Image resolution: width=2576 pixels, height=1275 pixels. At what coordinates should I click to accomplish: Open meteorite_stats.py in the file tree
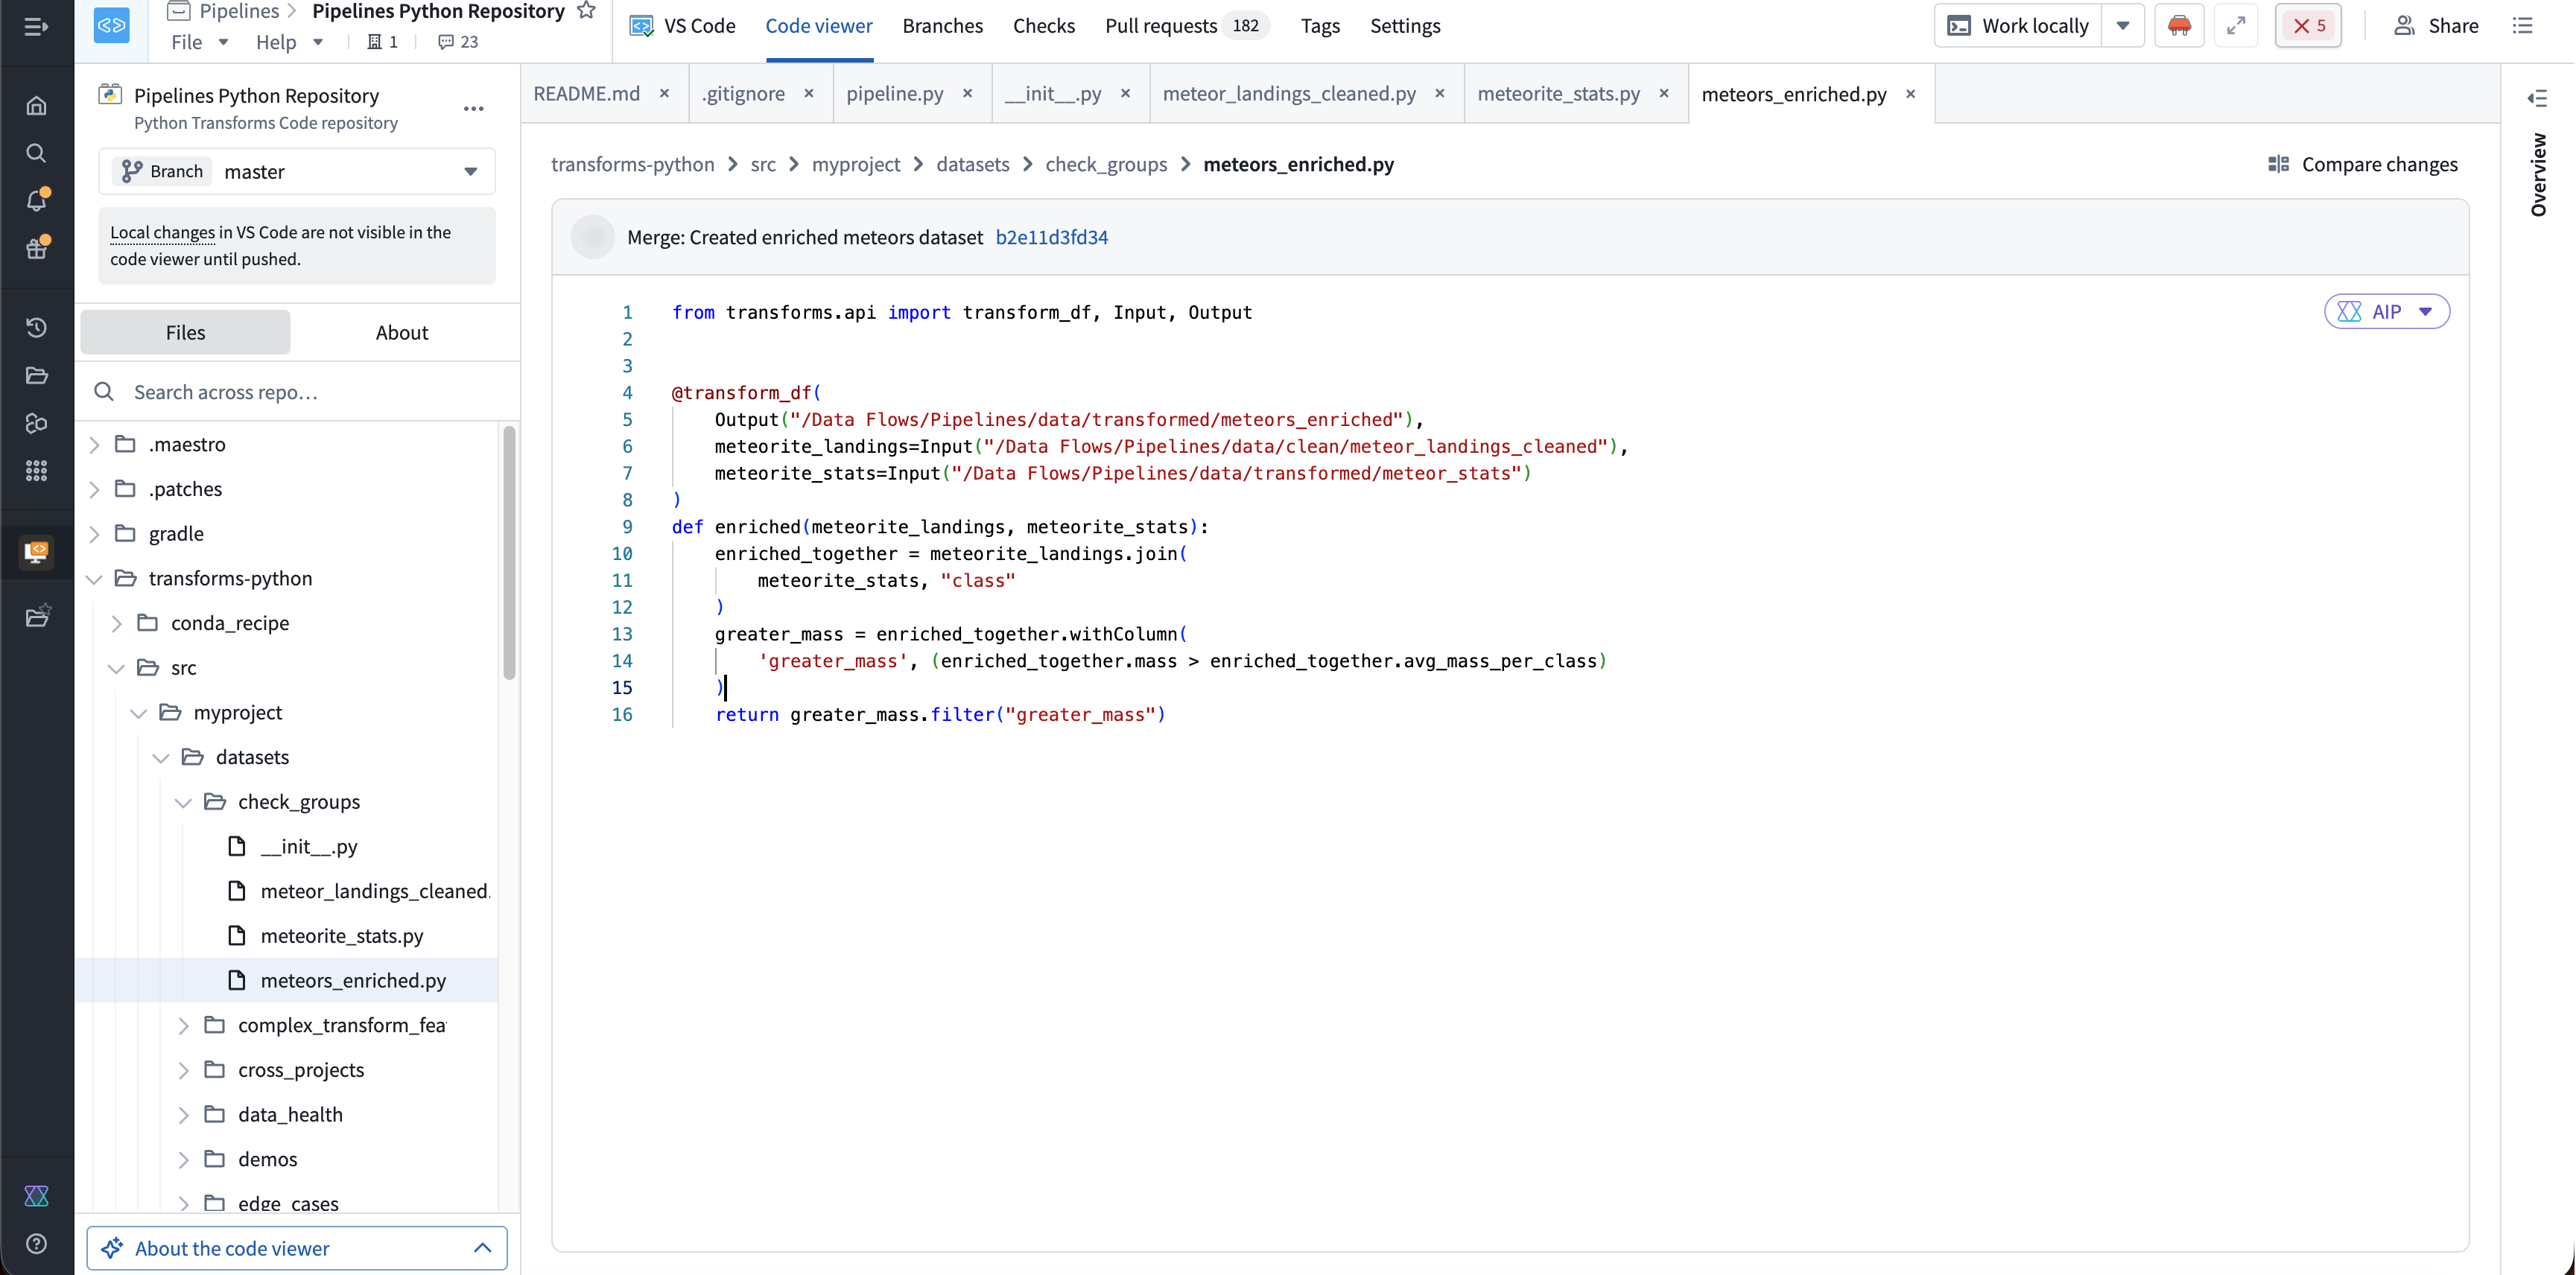coord(341,936)
